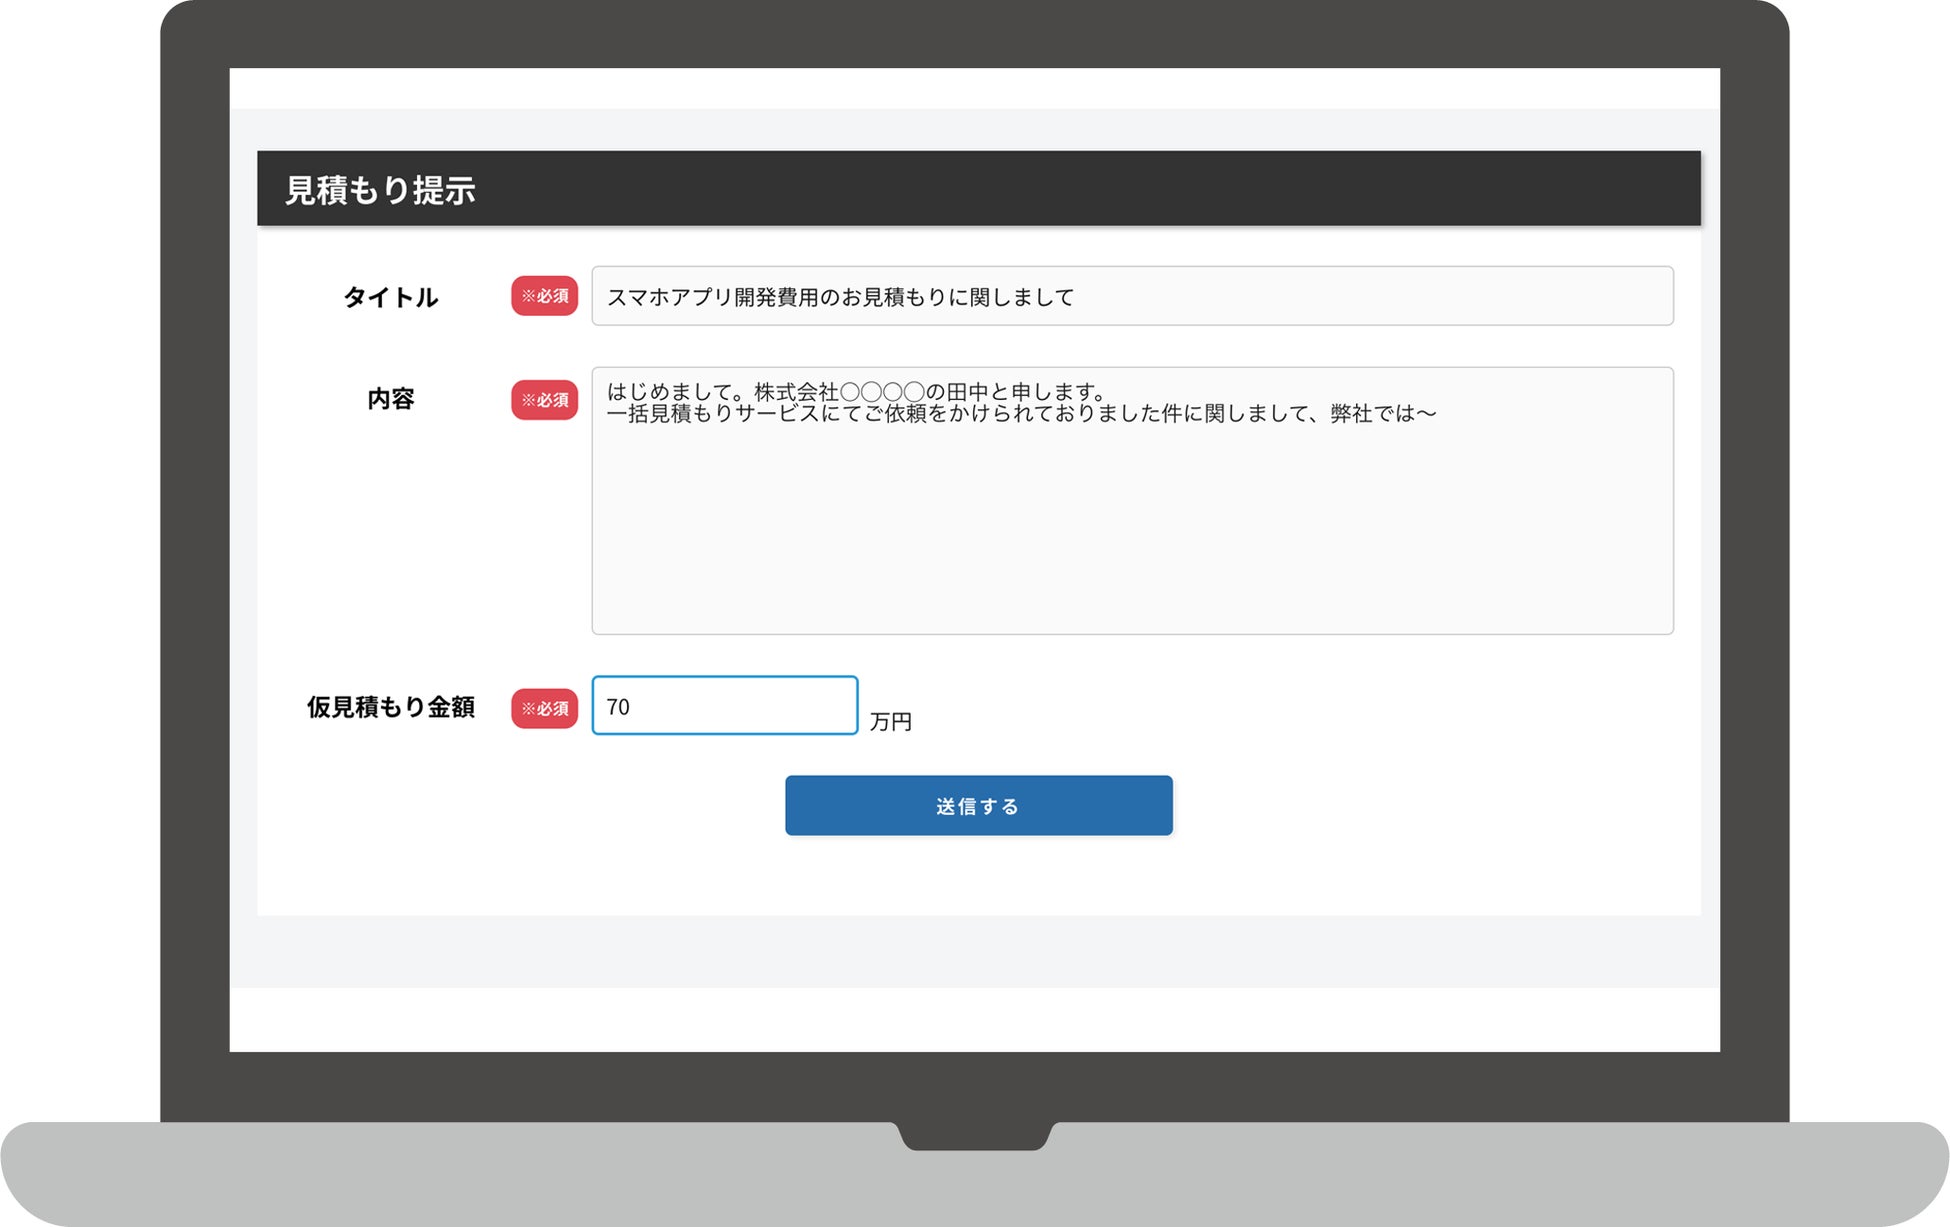Click the 株式会社 placeholder circles in message

tap(881, 391)
